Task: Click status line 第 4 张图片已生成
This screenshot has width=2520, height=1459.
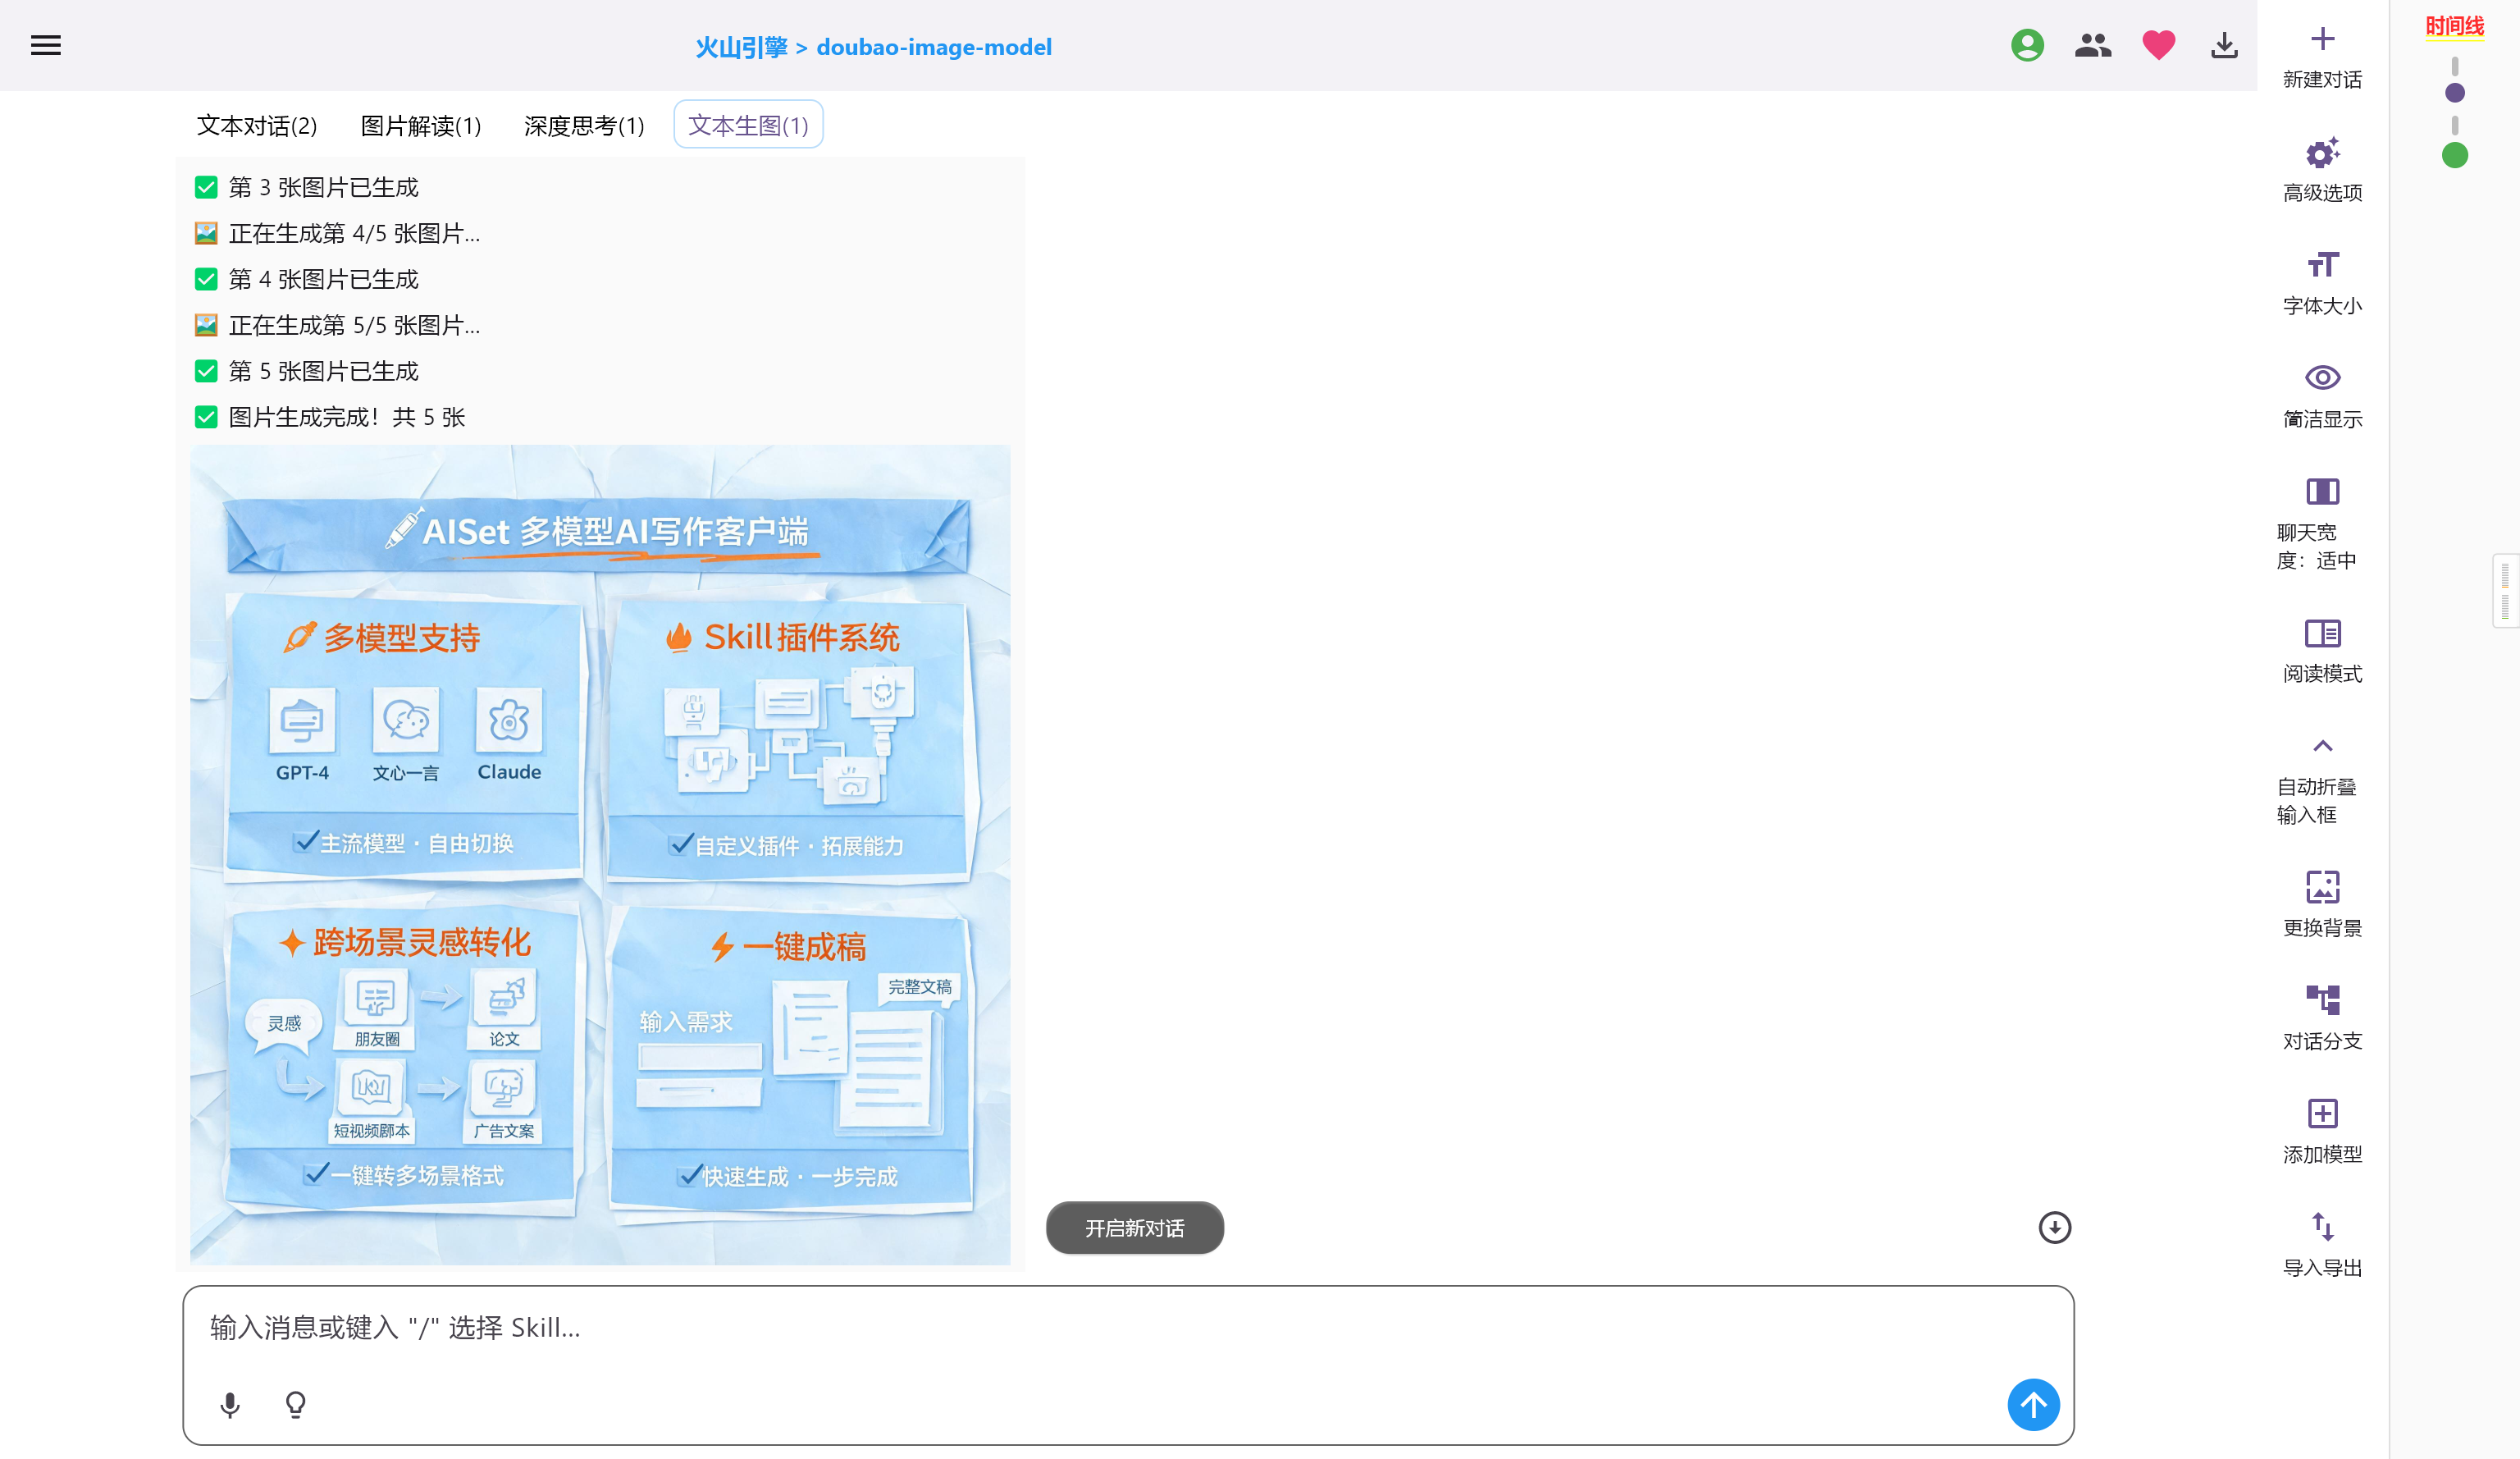Action: (x=307, y=280)
